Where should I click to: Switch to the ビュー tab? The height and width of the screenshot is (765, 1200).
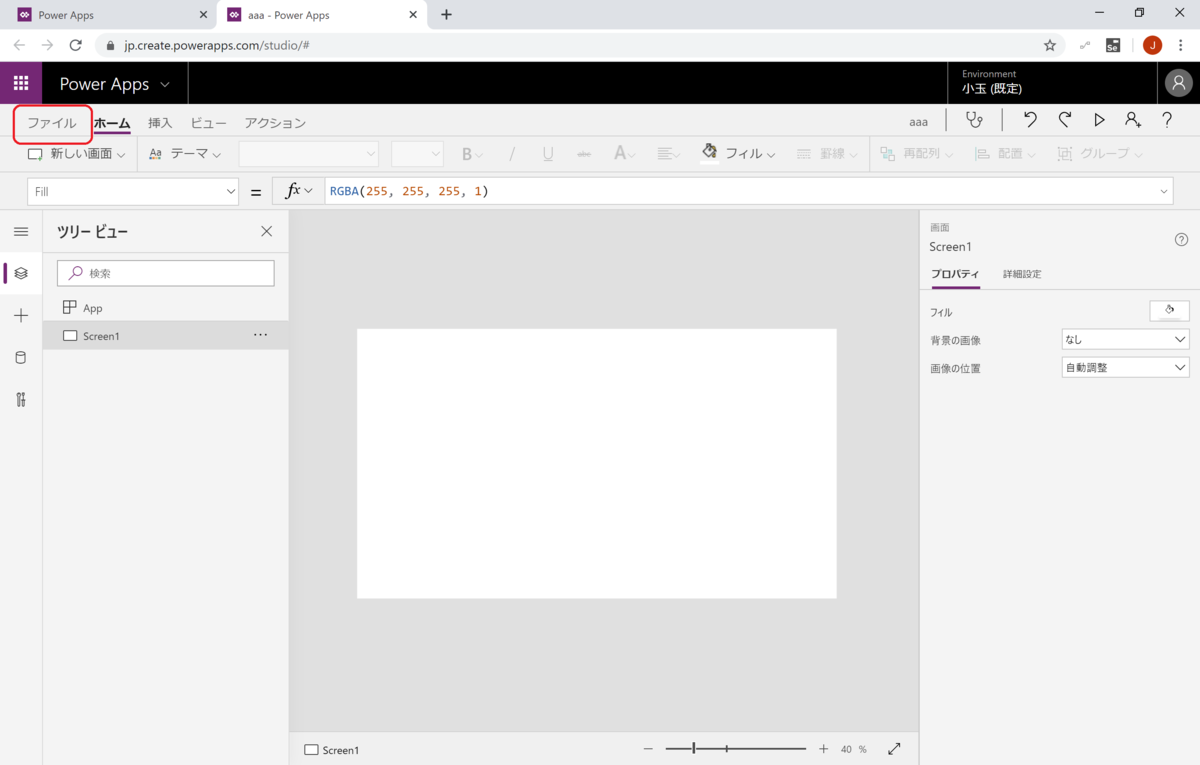coord(209,123)
